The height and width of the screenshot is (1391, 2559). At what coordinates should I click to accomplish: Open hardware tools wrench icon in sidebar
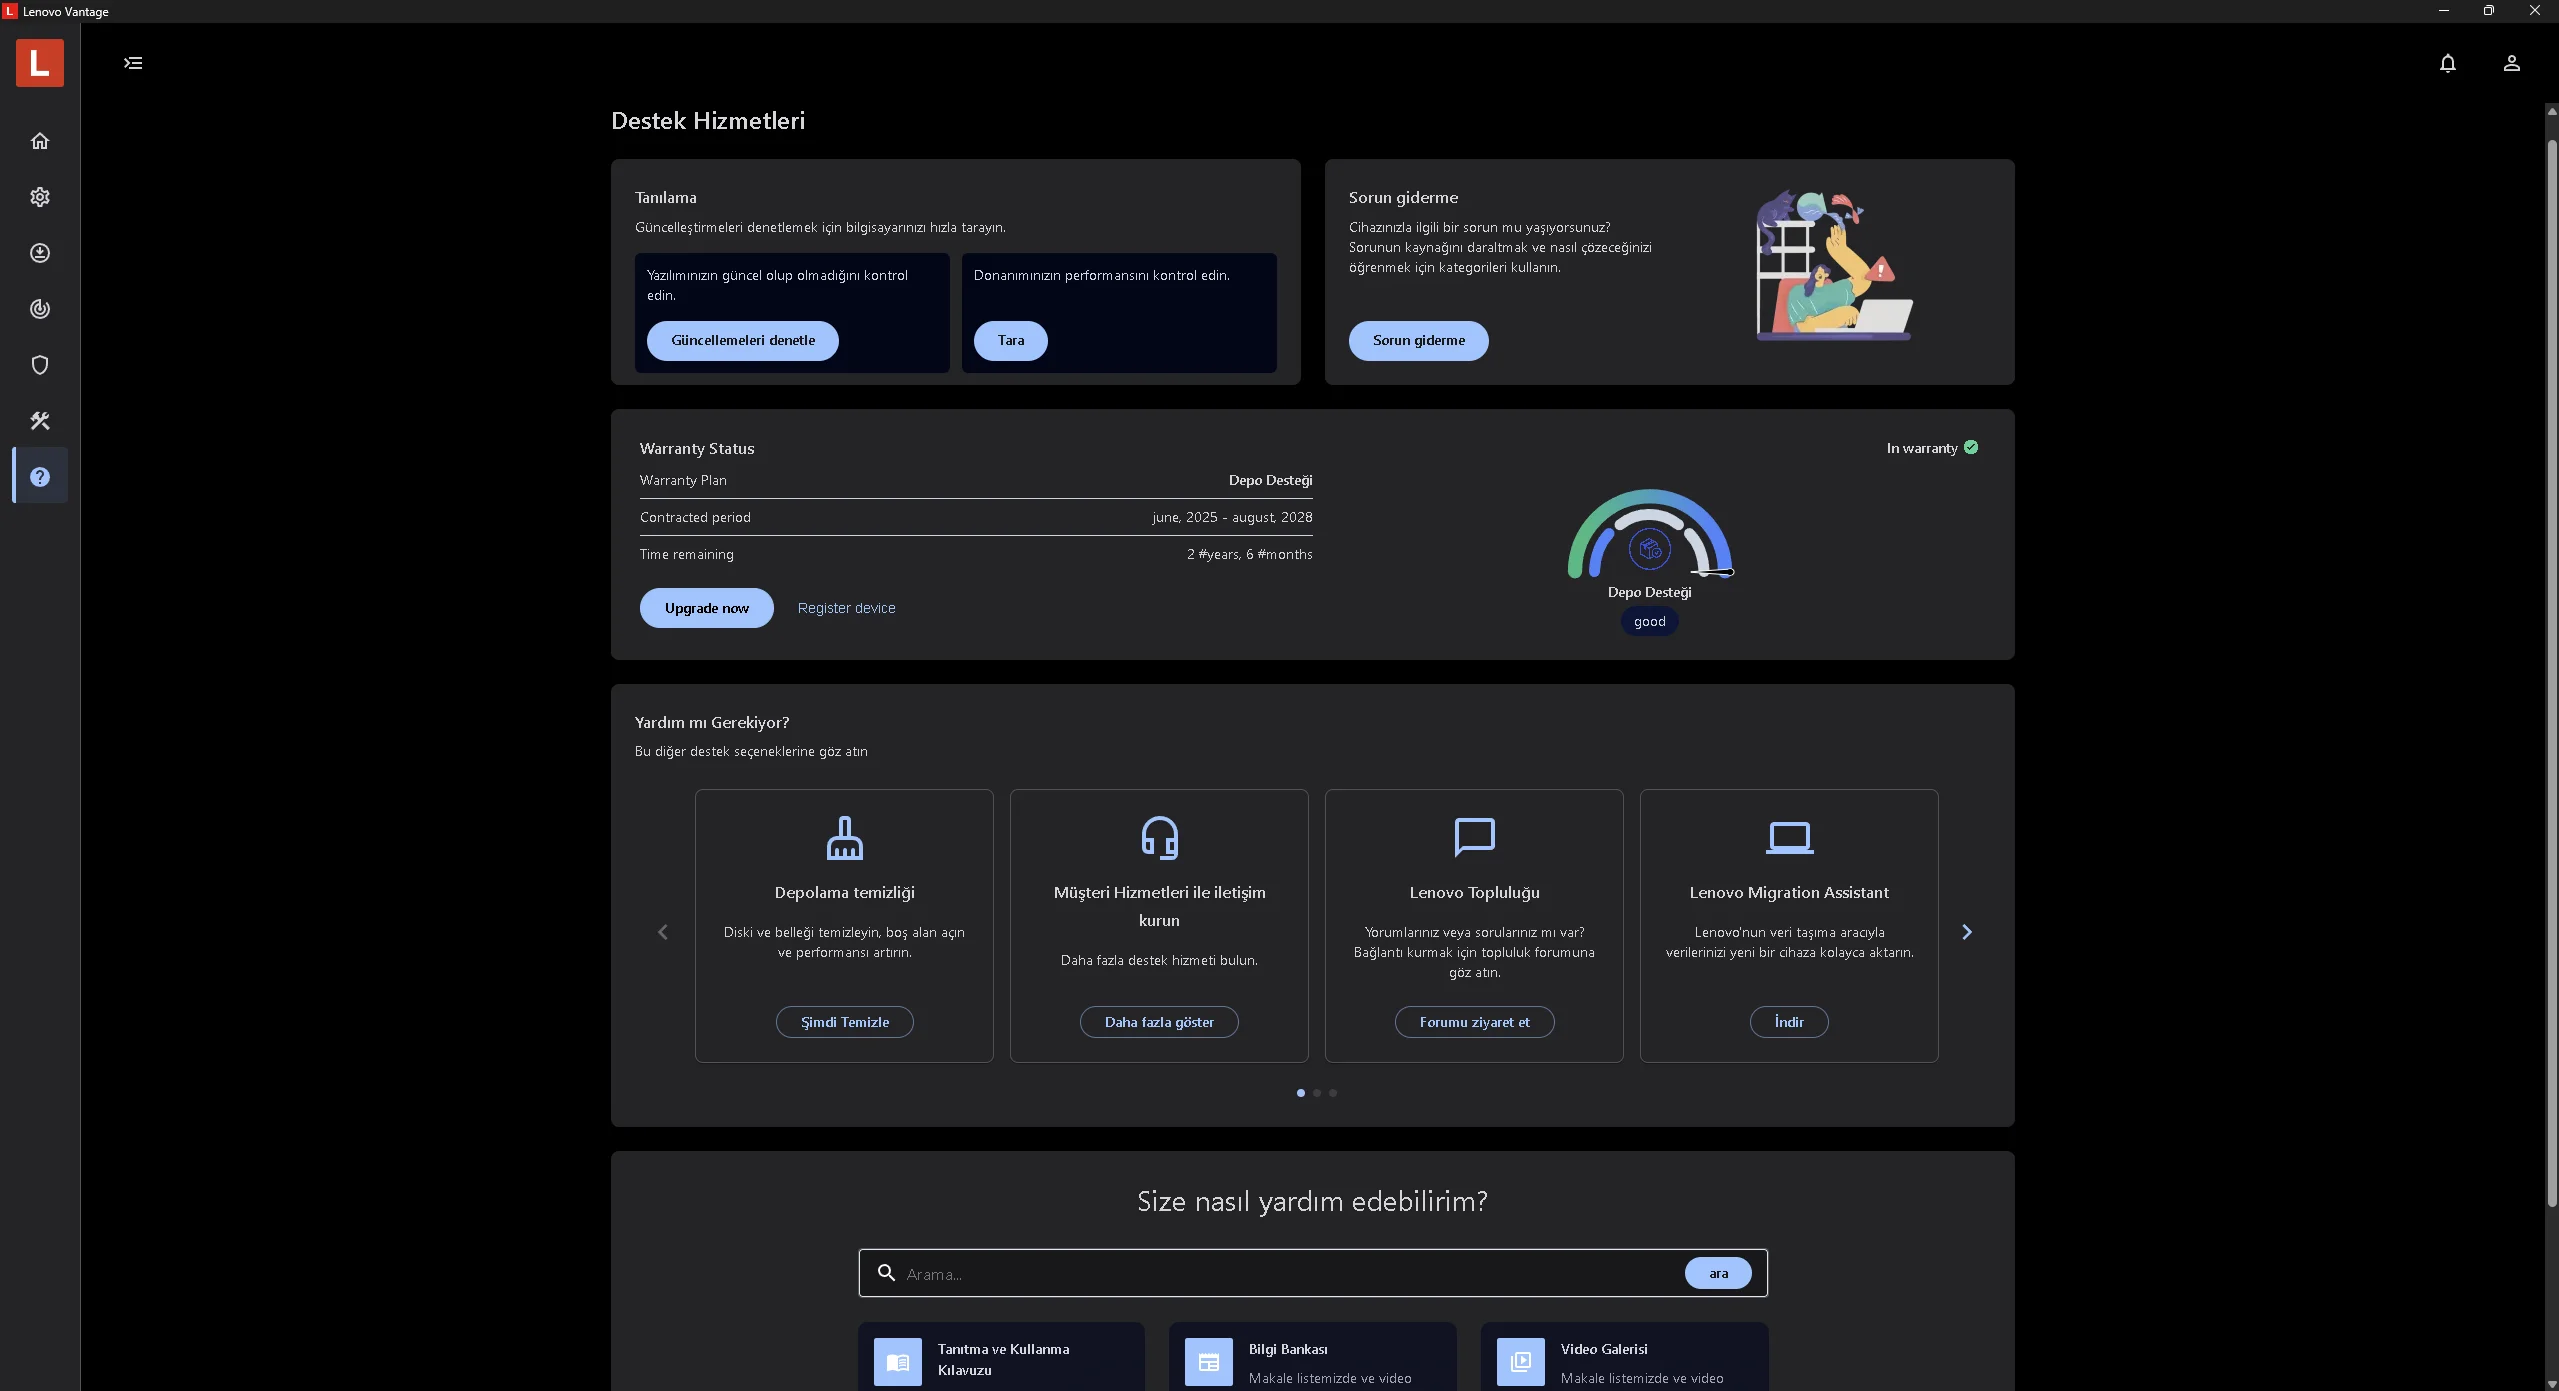pyautogui.click(x=40, y=421)
